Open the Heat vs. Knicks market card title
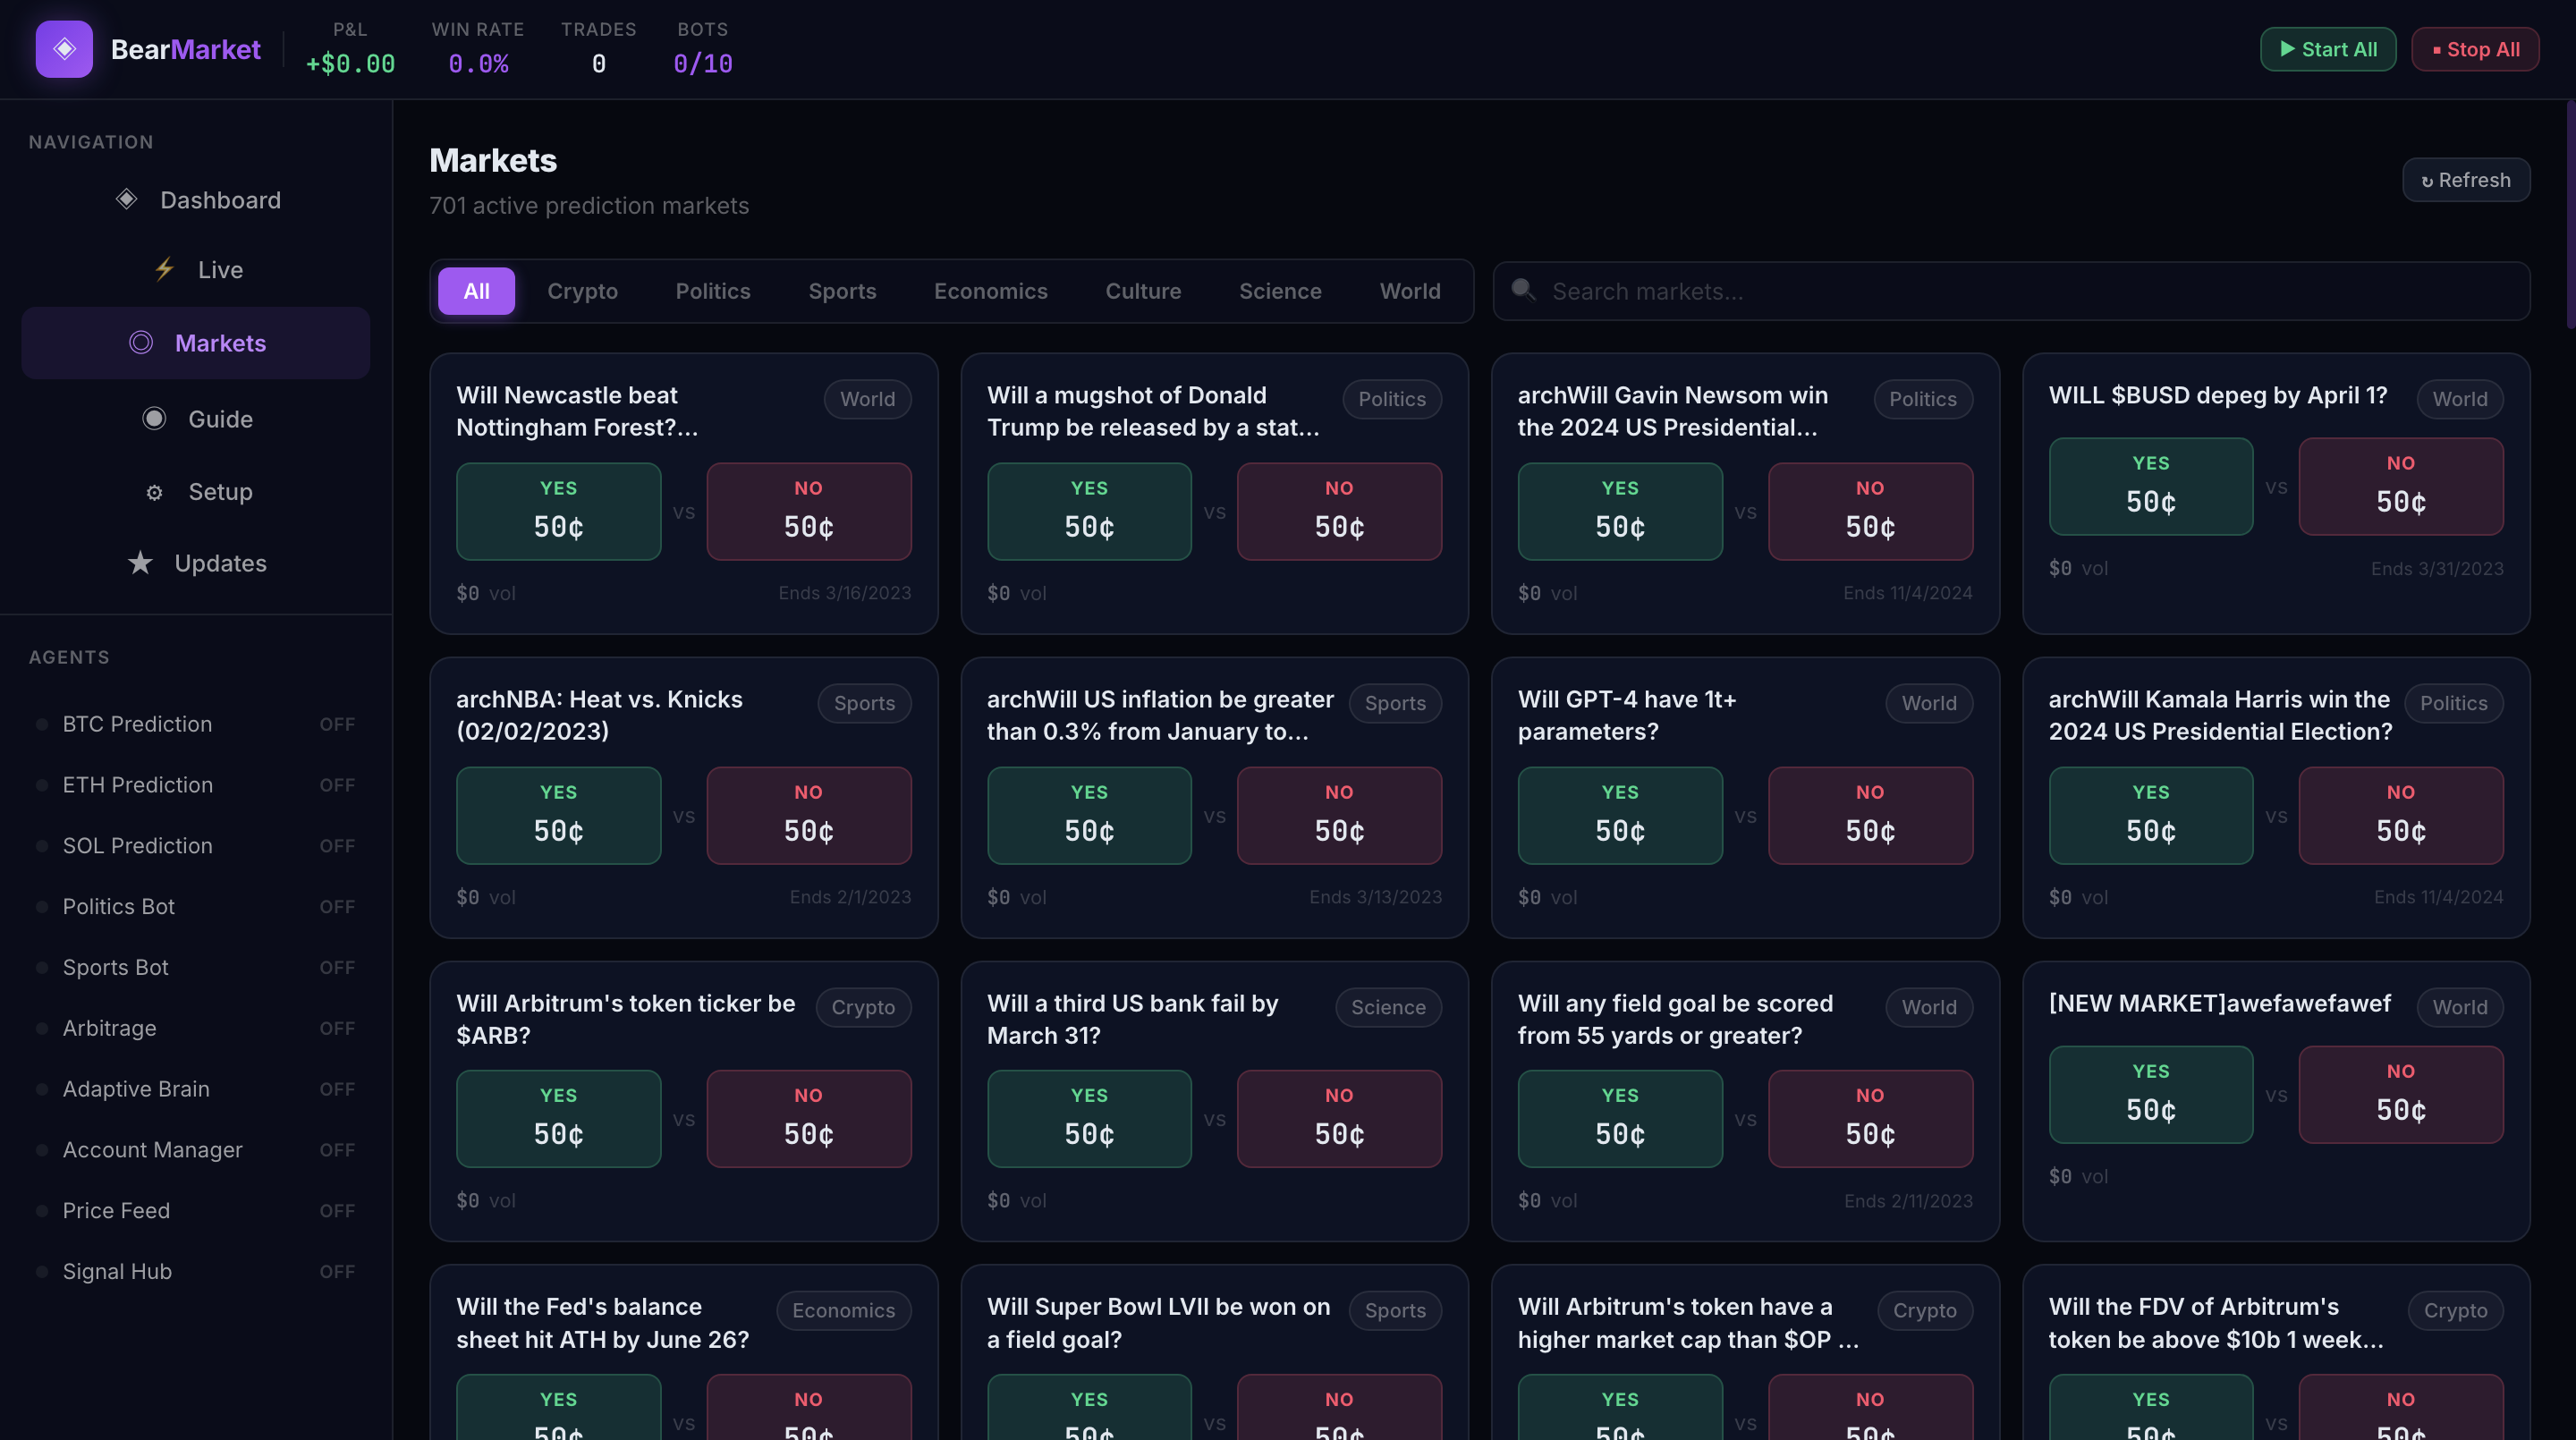 [x=599, y=715]
